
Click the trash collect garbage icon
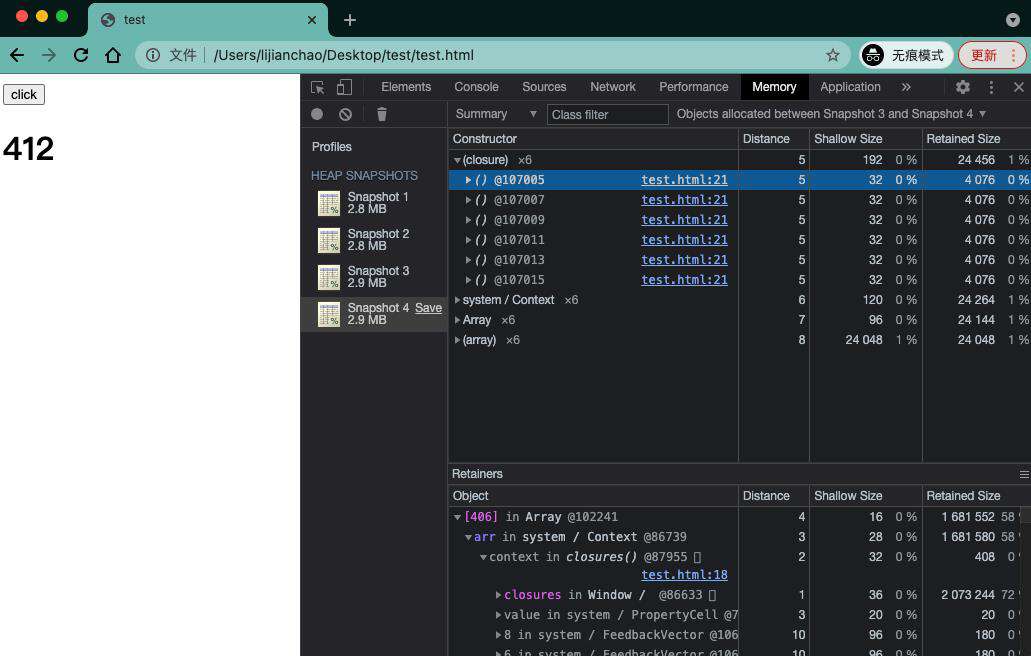(x=381, y=114)
